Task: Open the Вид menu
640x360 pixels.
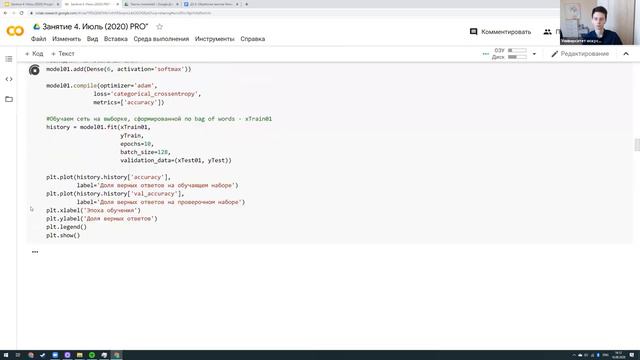Action: pos(92,39)
